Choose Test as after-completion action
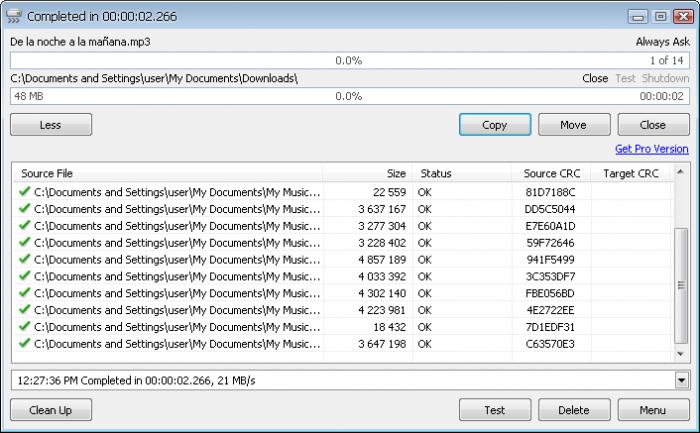 [625, 78]
